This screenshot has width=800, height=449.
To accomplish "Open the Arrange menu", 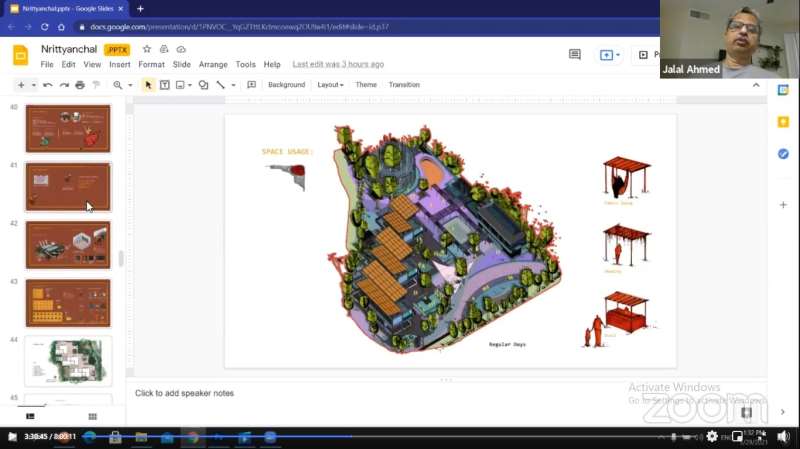I will pos(213,64).
